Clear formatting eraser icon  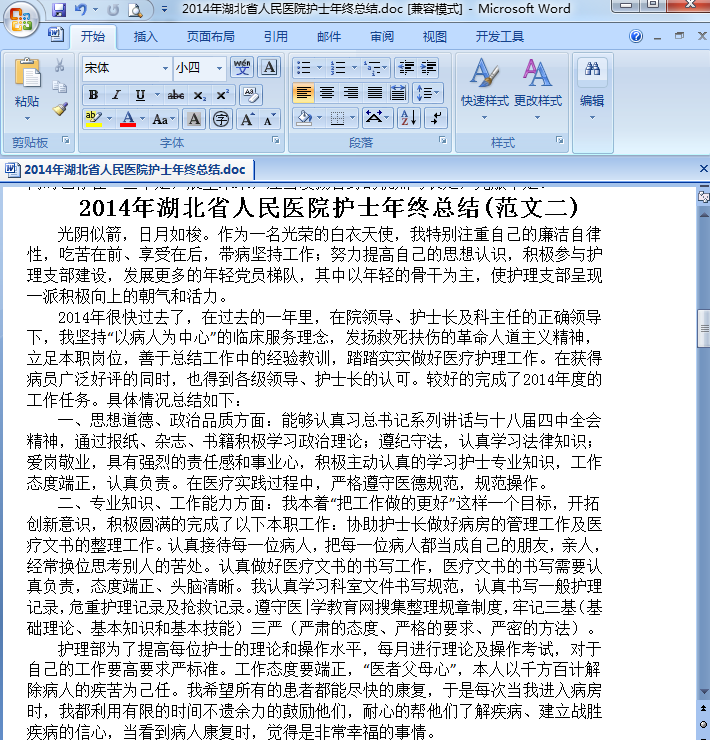point(251,95)
